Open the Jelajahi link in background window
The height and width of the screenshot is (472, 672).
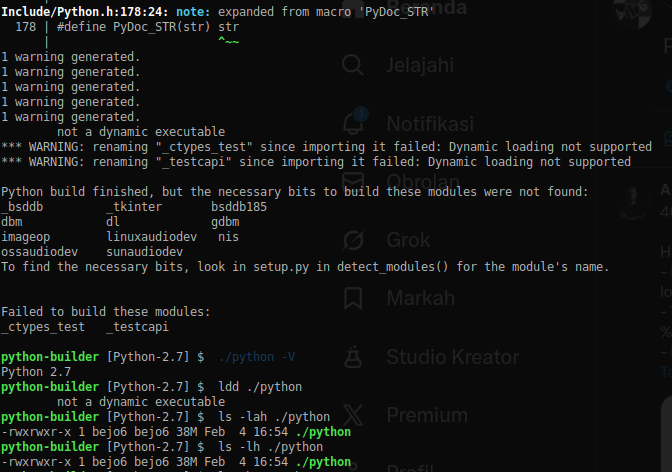point(420,65)
